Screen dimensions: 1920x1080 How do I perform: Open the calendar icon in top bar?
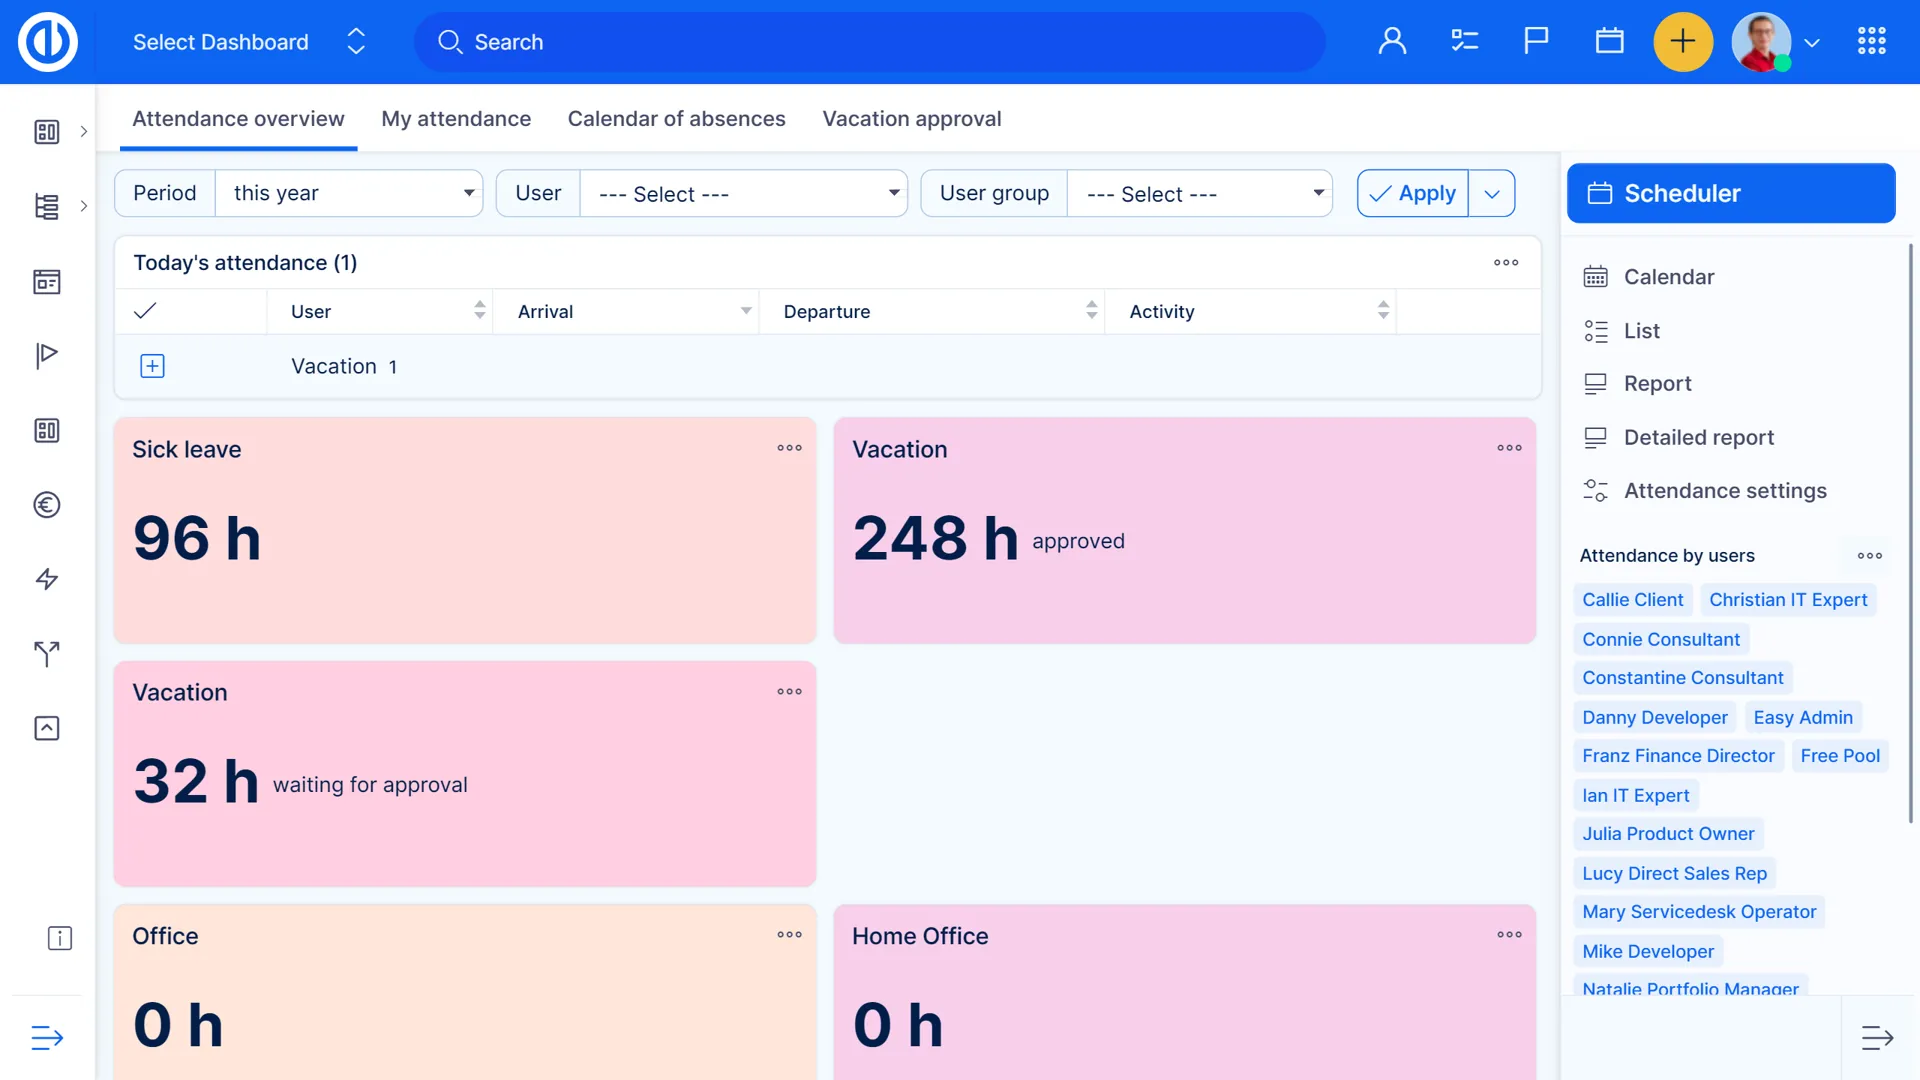[1609, 41]
